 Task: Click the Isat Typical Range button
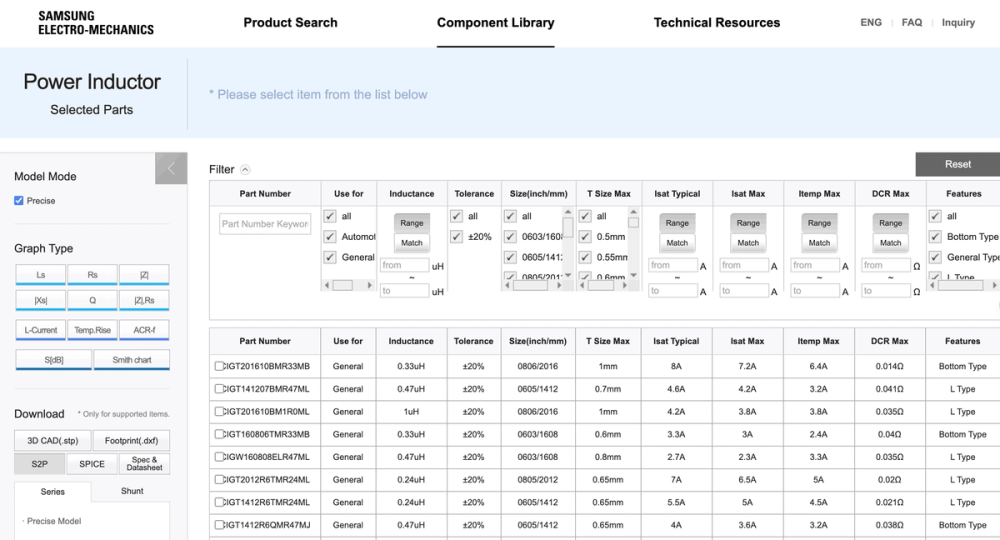tap(677, 223)
